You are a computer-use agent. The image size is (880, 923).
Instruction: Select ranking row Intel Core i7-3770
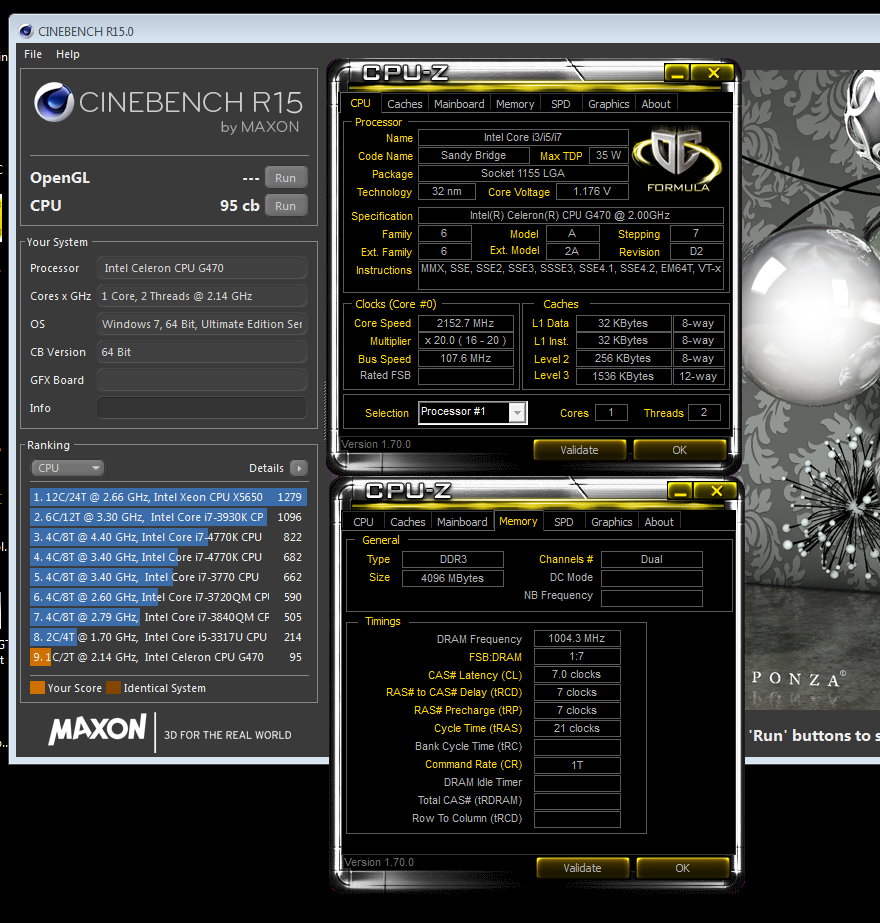pos(168,577)
